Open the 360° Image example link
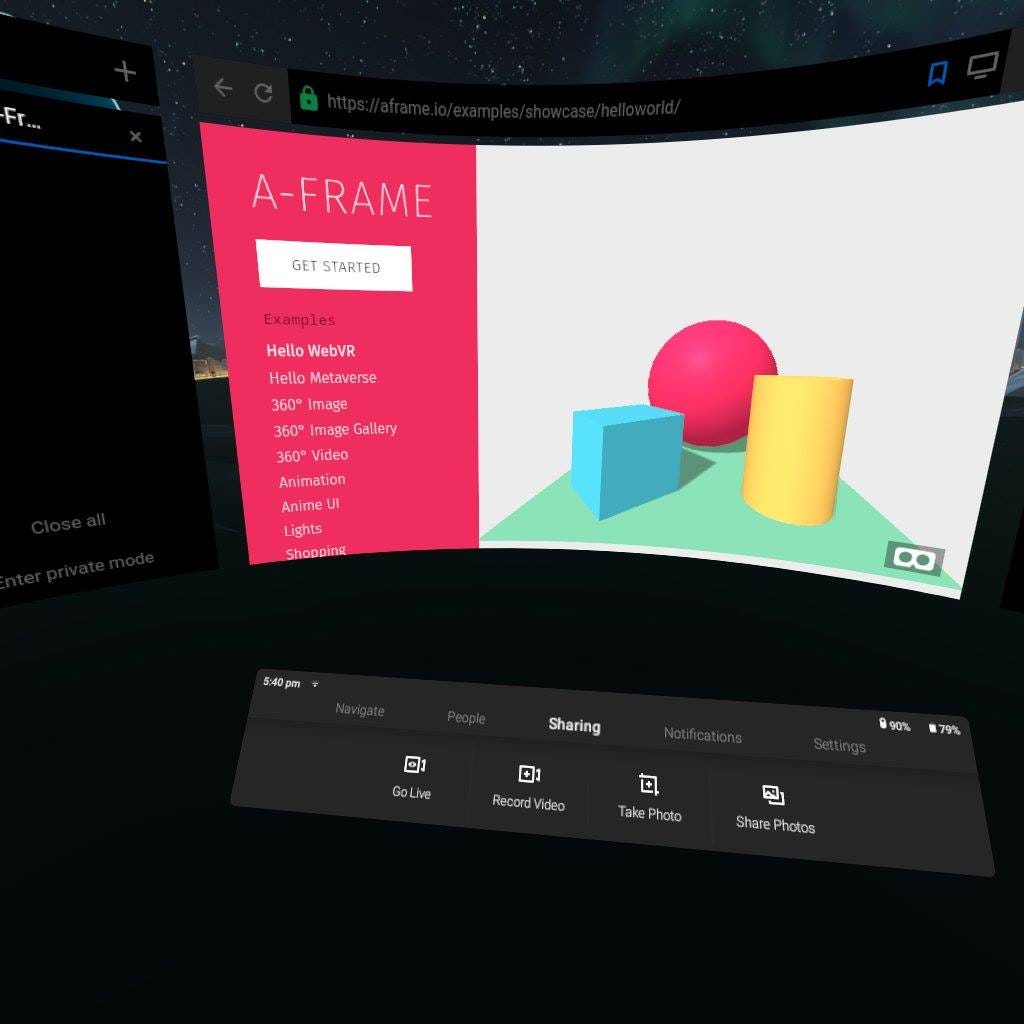Viewport: 1024px width, 1024px height. [x=310, y=404]
